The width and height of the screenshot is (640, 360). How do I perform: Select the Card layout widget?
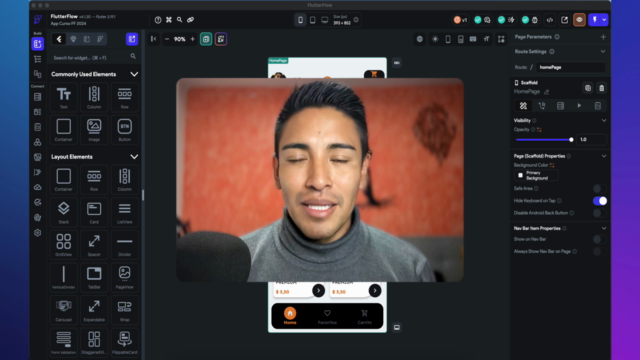(x=94, y=212)
